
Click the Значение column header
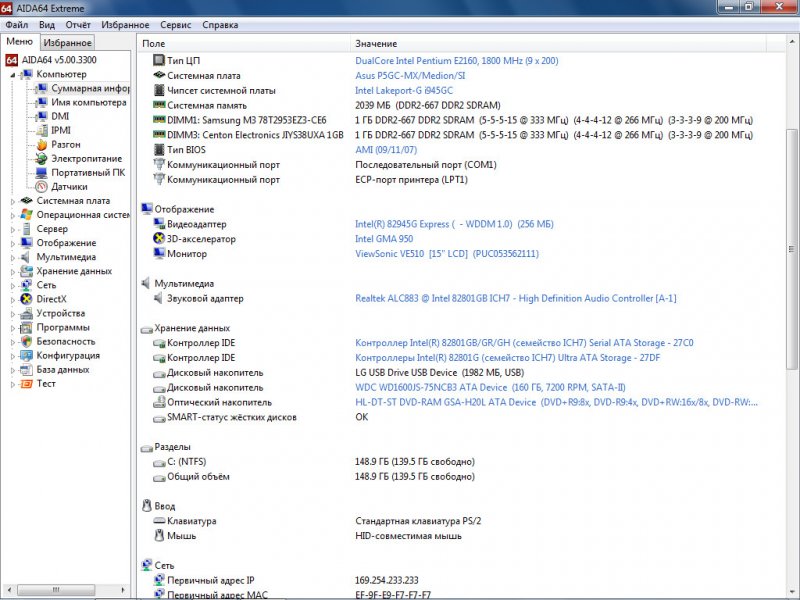click(376, 44)
